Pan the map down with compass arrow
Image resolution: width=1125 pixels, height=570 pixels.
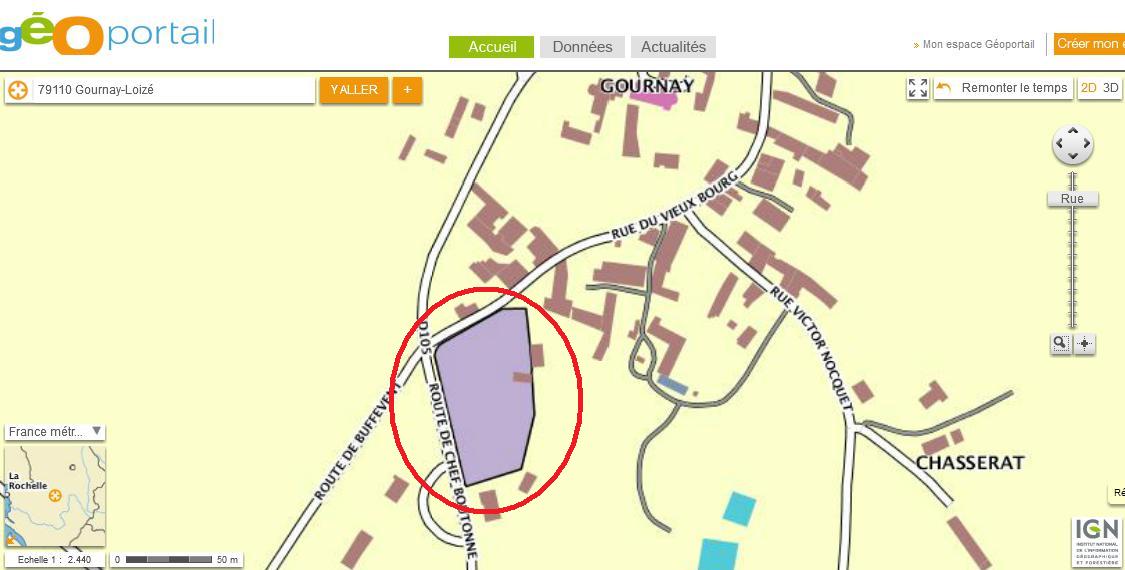click(x=1073, y=156)
